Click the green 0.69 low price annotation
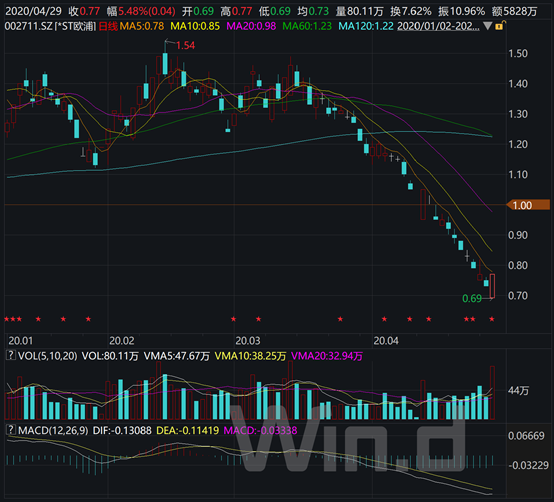Image resolution: width=554 pixels, height=502 pixels. (x=472, y=299)
